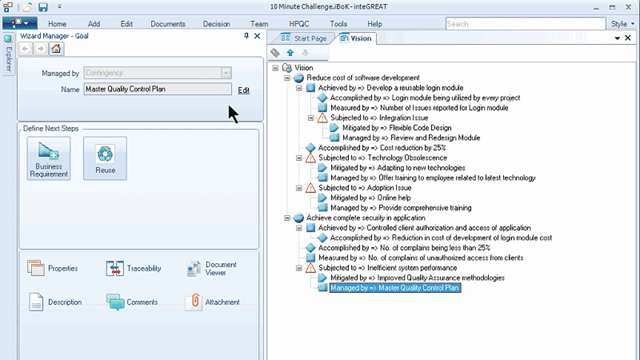Close the Wizard Manager panel
Image resolution: width=640 pixels, height=360 pixels.
[257, 36]
